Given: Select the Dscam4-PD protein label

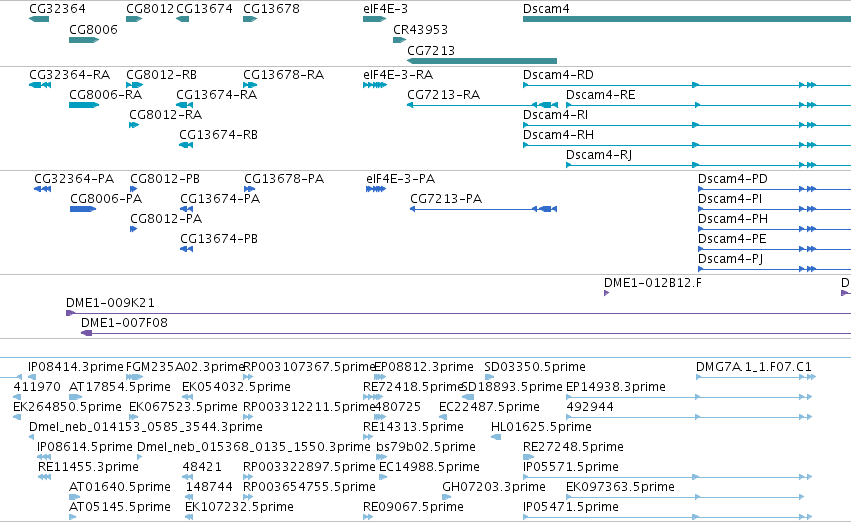Looking at the screenshot, I should (733, 179).
